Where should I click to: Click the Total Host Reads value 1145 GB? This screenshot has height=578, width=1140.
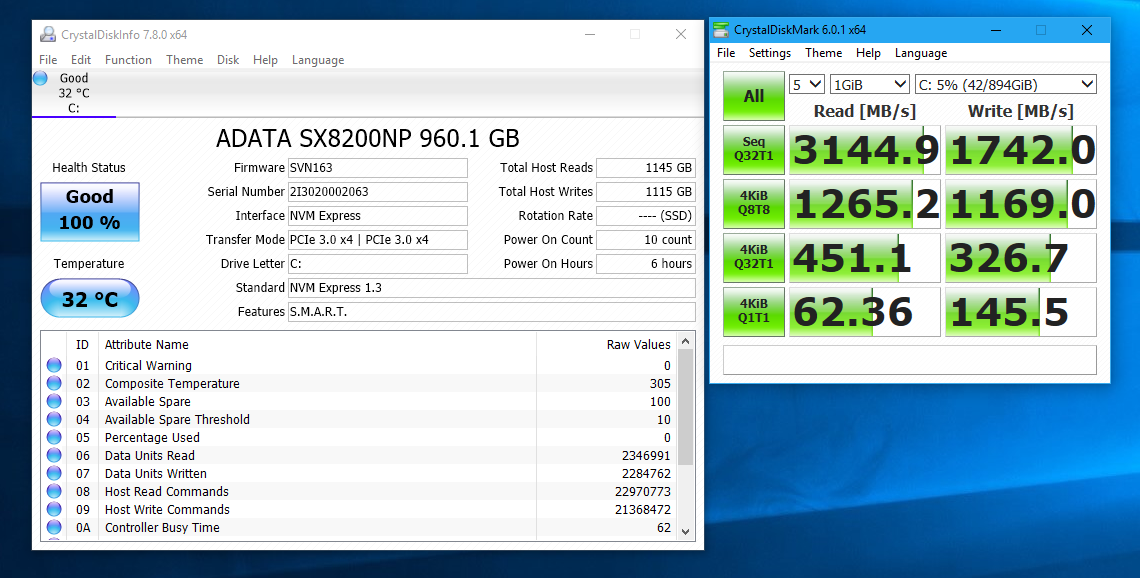[x=646, y=167]
